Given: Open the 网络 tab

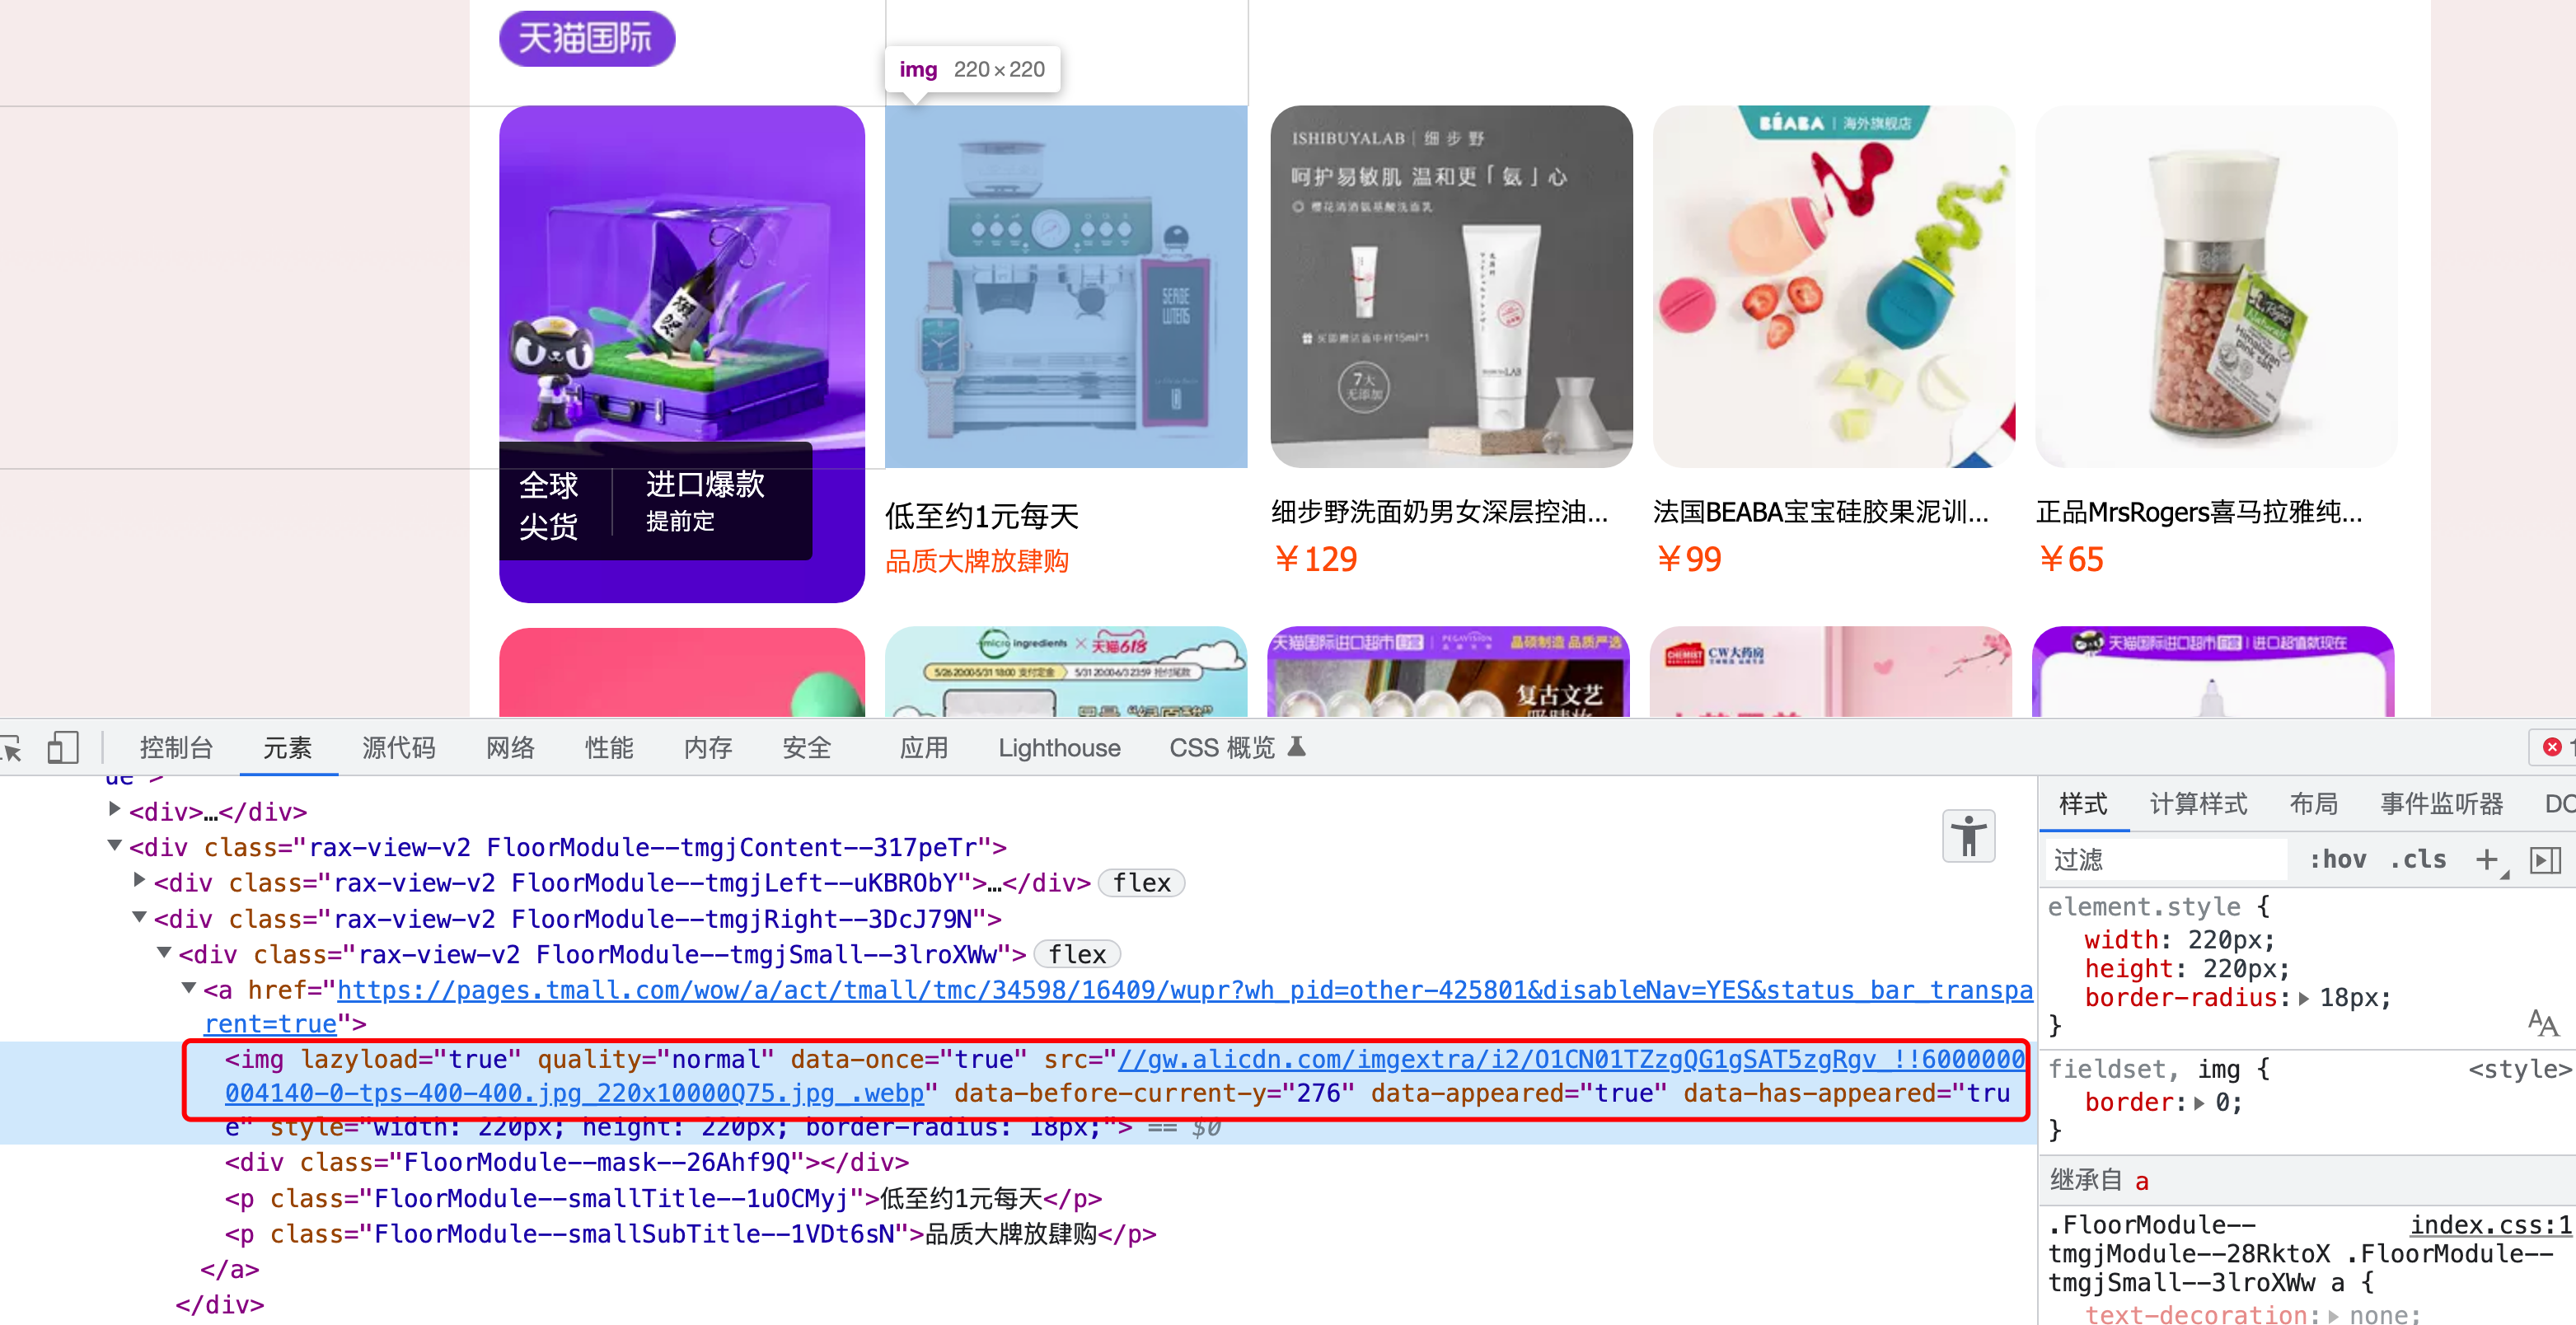Looking at the screenshot, I should 510,748.
